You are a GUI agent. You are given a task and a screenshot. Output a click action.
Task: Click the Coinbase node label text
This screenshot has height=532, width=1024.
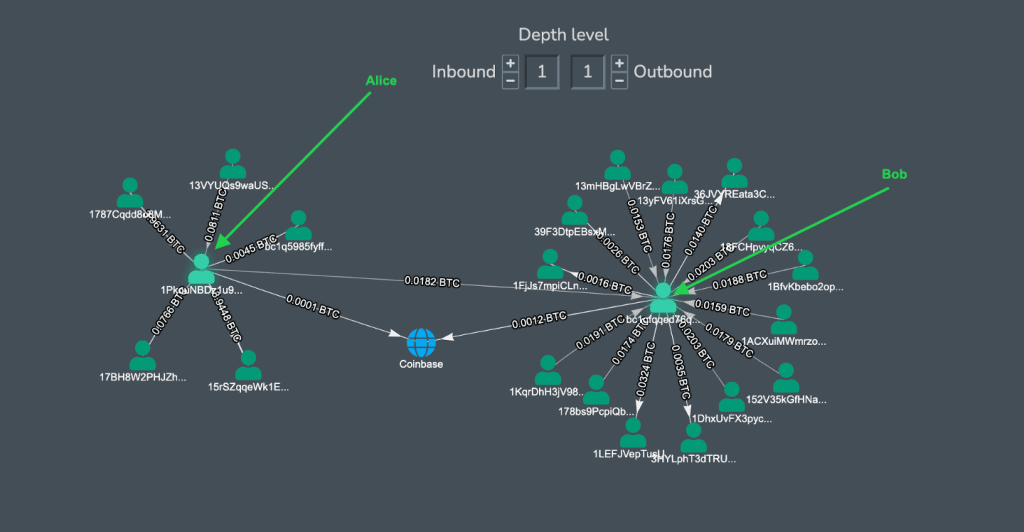[421, 364]
